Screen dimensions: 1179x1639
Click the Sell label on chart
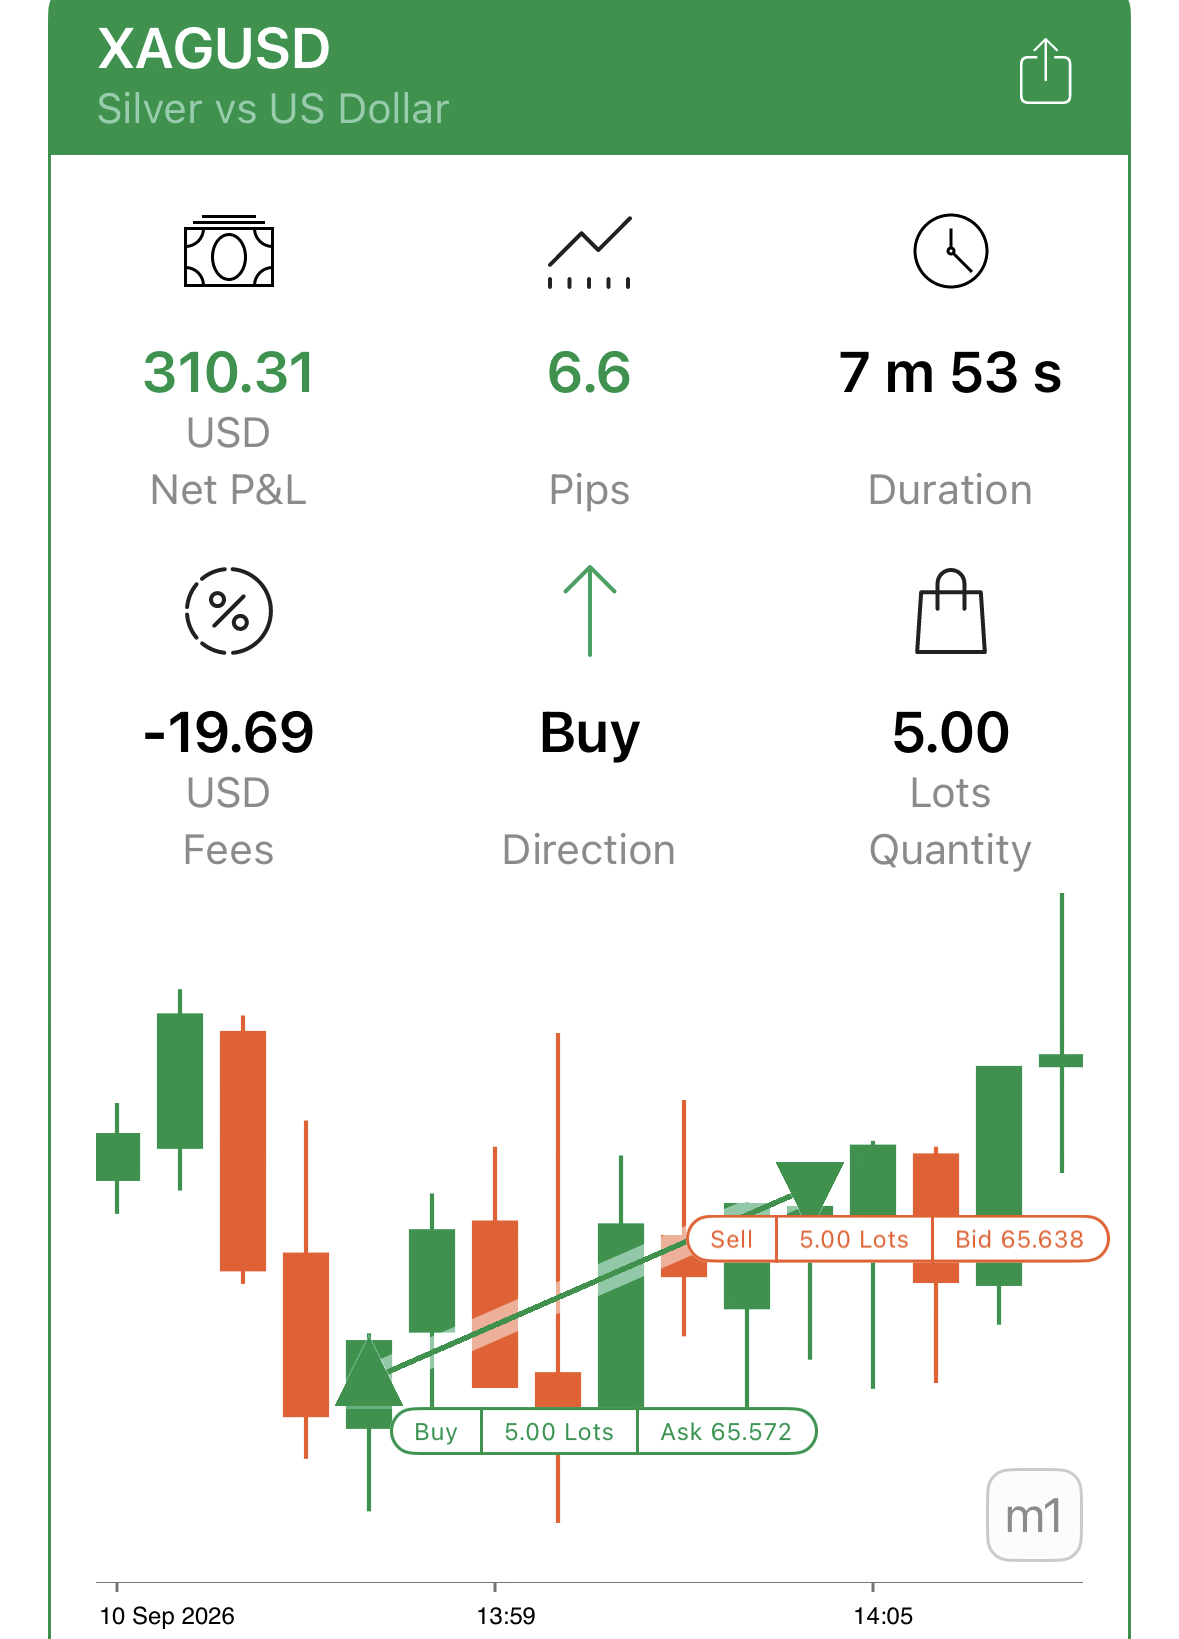[732, 1239]
